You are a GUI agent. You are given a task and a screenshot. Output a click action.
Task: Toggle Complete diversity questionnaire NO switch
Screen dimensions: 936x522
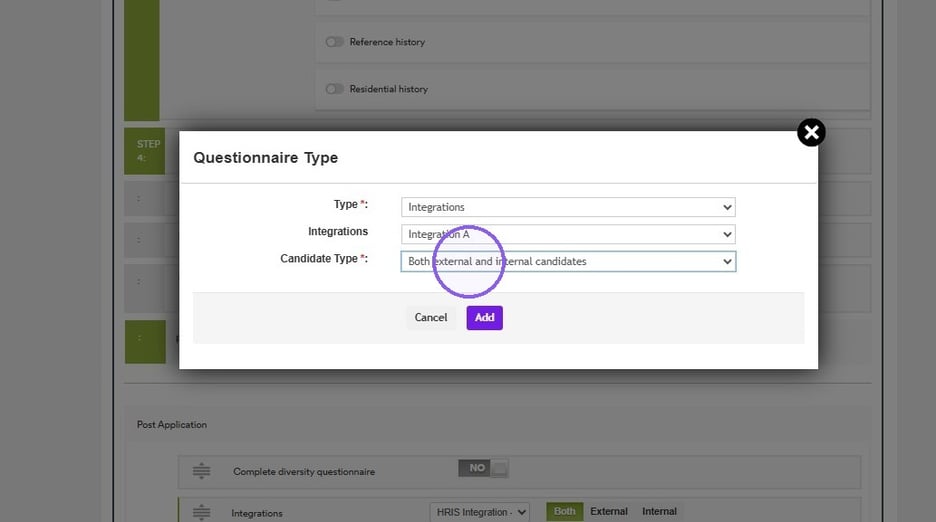484,468
